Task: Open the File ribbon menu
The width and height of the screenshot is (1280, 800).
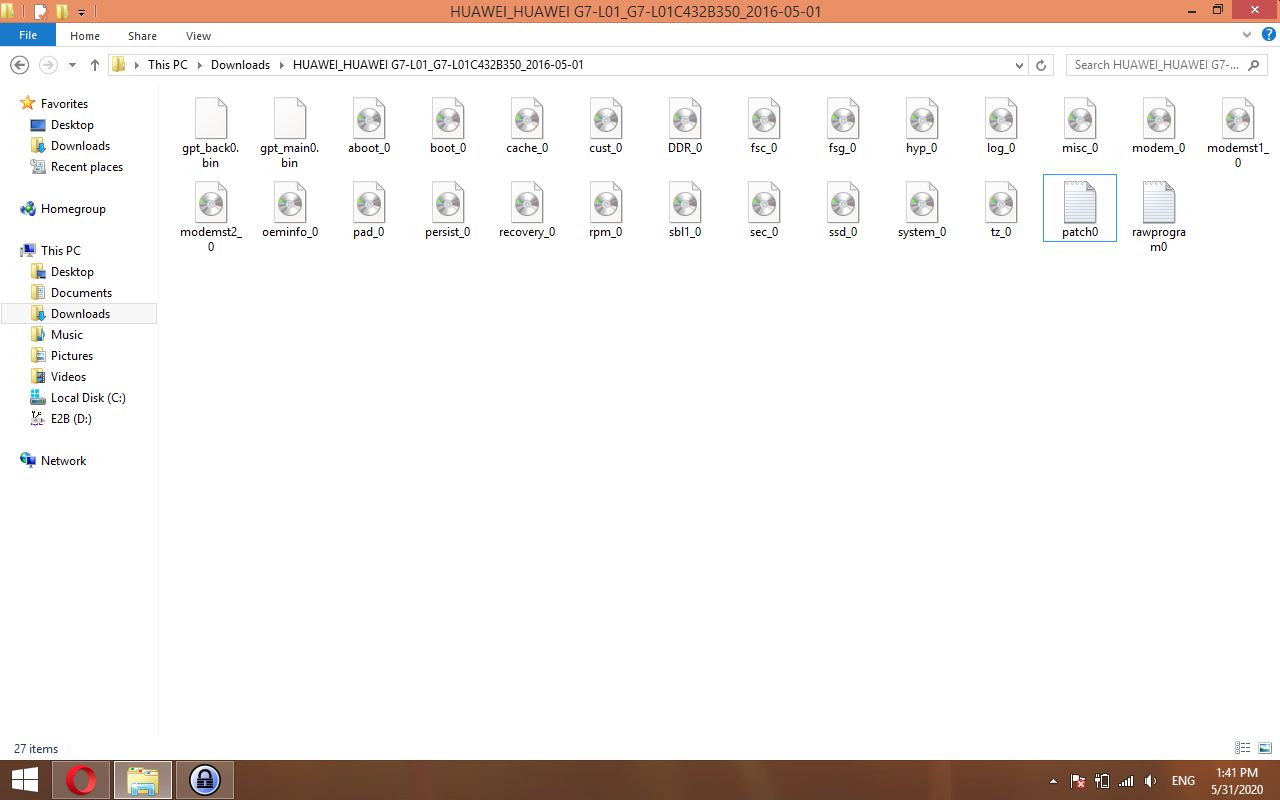Action: 28,35
